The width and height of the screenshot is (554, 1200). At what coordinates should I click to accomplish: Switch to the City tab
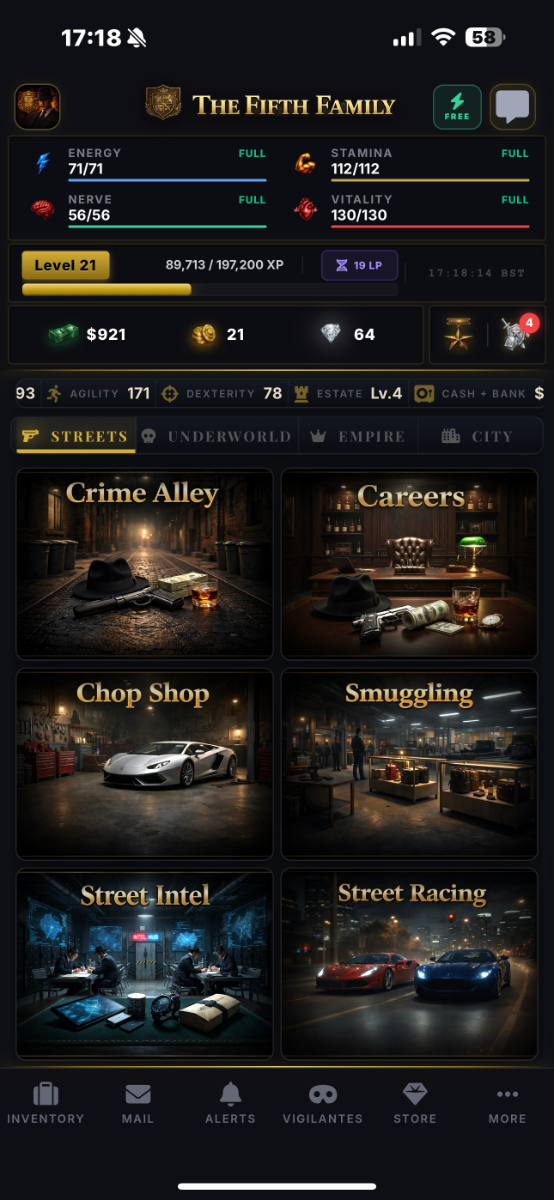(478, 436)
